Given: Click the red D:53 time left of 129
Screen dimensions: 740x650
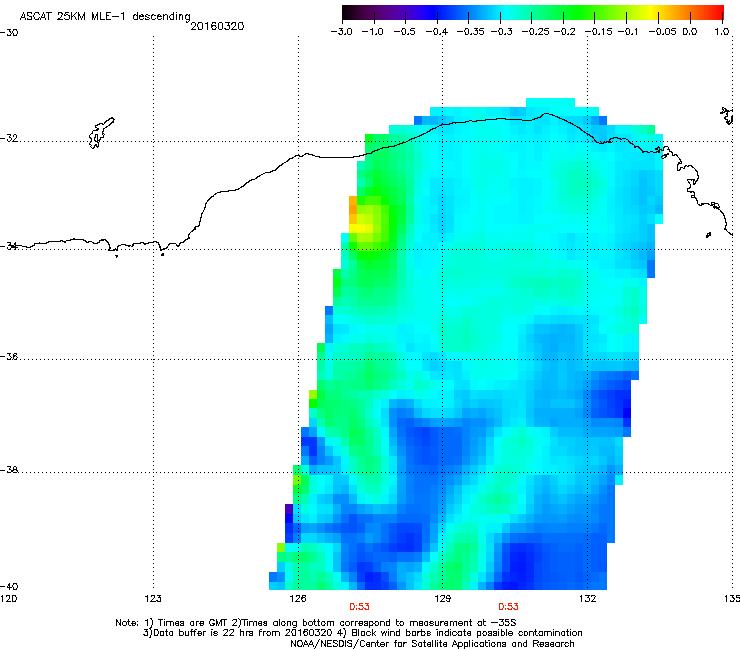Looking at the screenshot, I should point(359,607).
